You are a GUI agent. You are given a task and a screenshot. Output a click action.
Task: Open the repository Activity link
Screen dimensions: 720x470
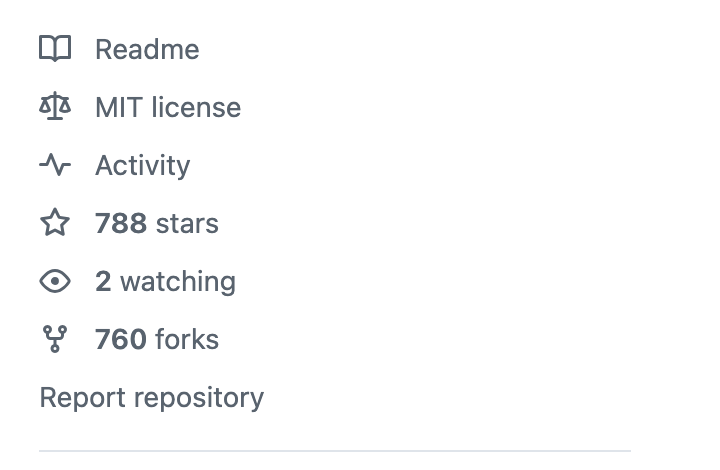[142, 165]
